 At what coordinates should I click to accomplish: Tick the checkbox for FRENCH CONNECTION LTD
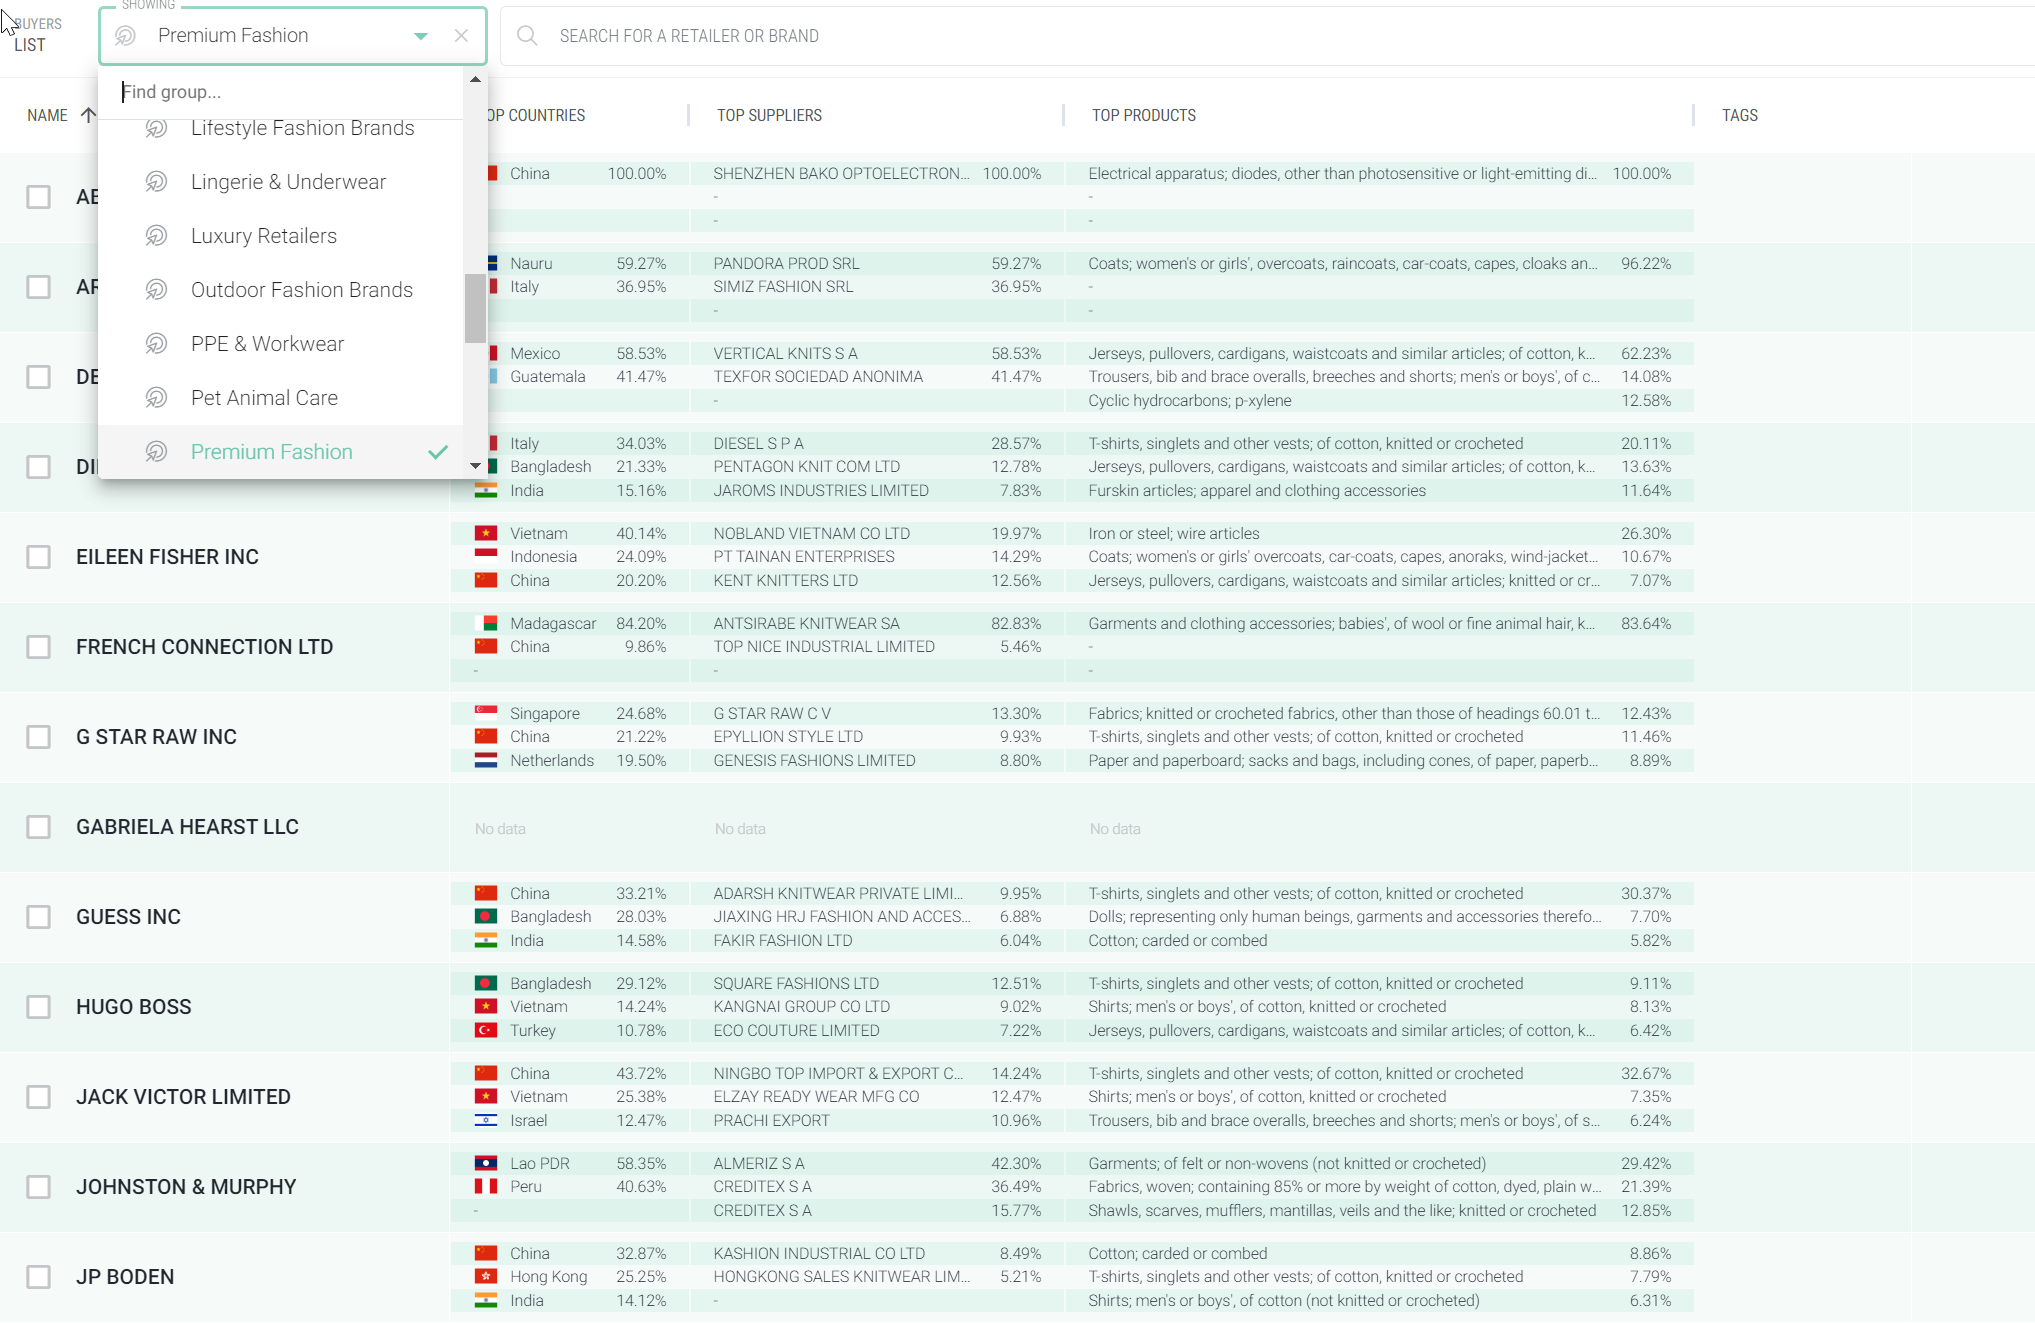(x=39, y=647)
